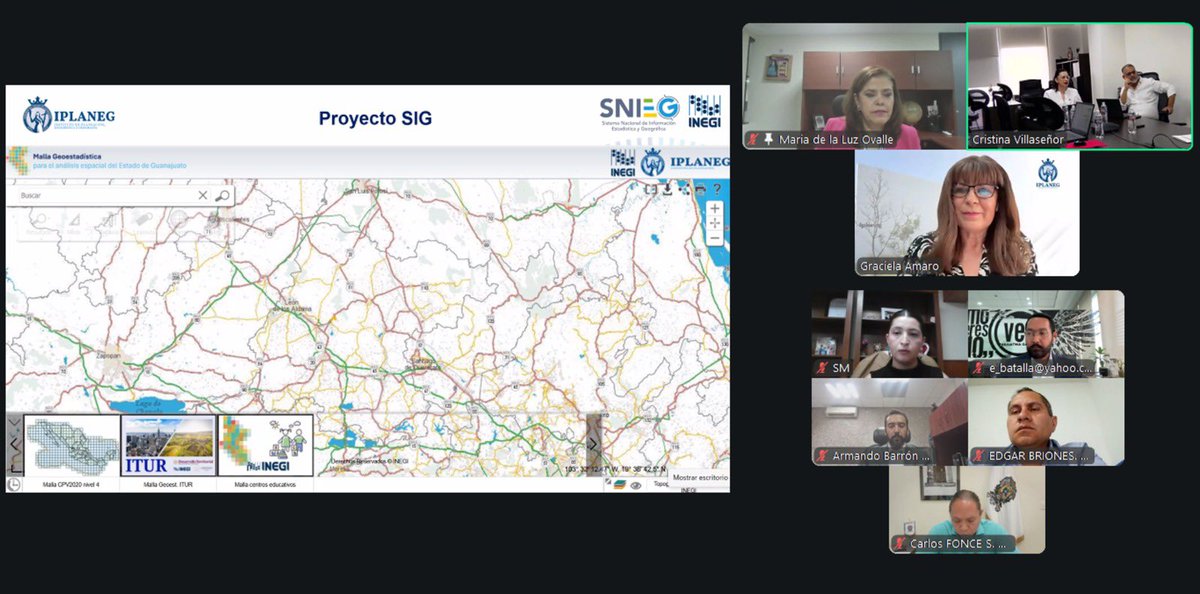Select Maria de la Luz Ovalle video
The width and height of the screenshot is (1200, 594).
coord(854,86)
